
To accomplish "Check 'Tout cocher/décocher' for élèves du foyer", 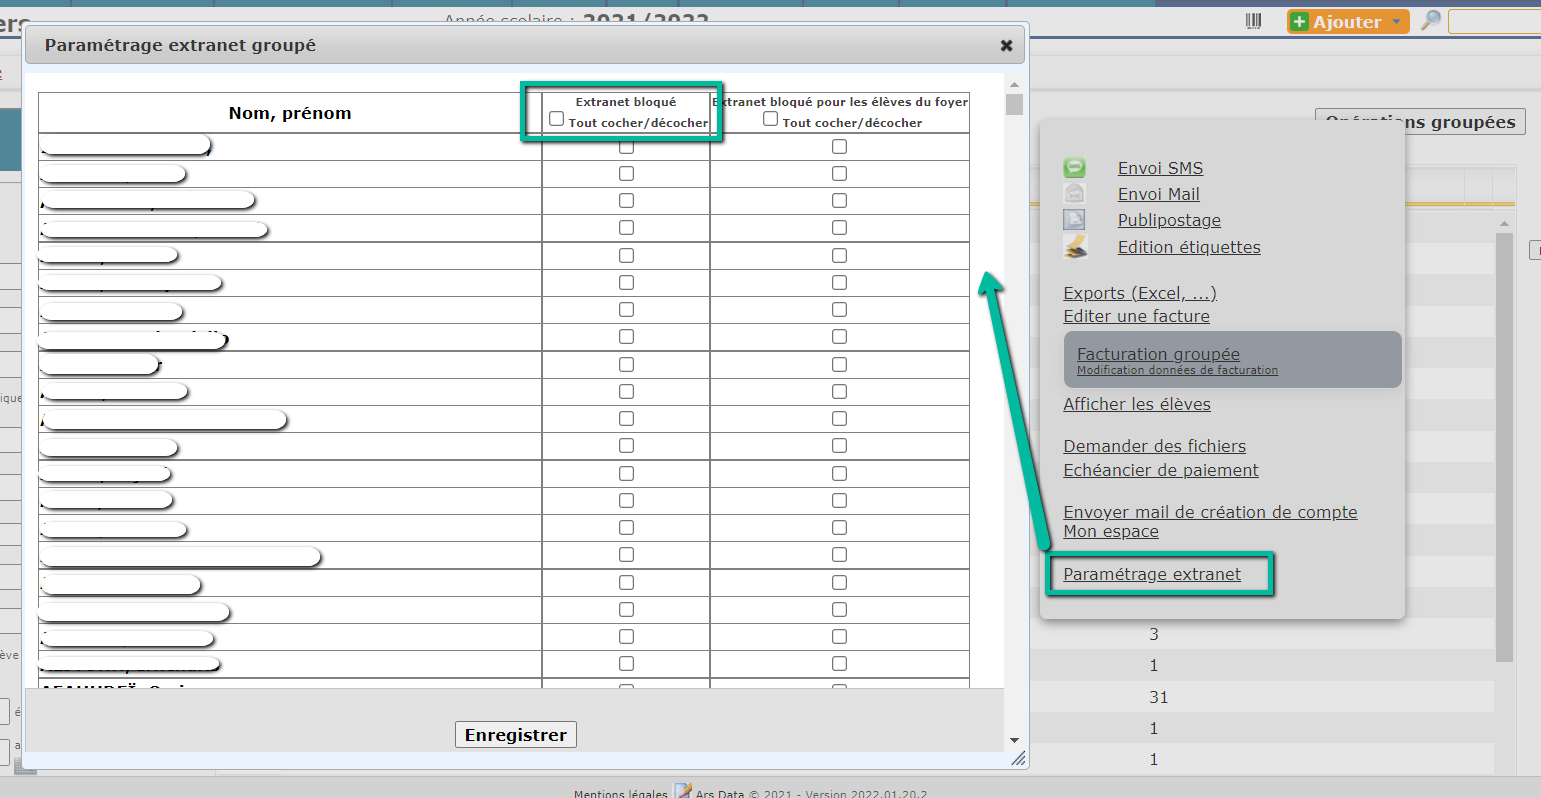I will click(770, 118).
